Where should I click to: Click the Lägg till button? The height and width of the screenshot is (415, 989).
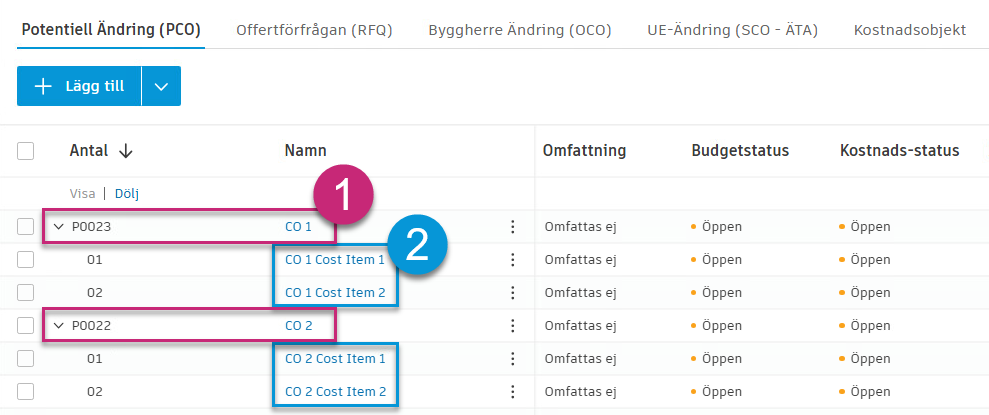80,86
